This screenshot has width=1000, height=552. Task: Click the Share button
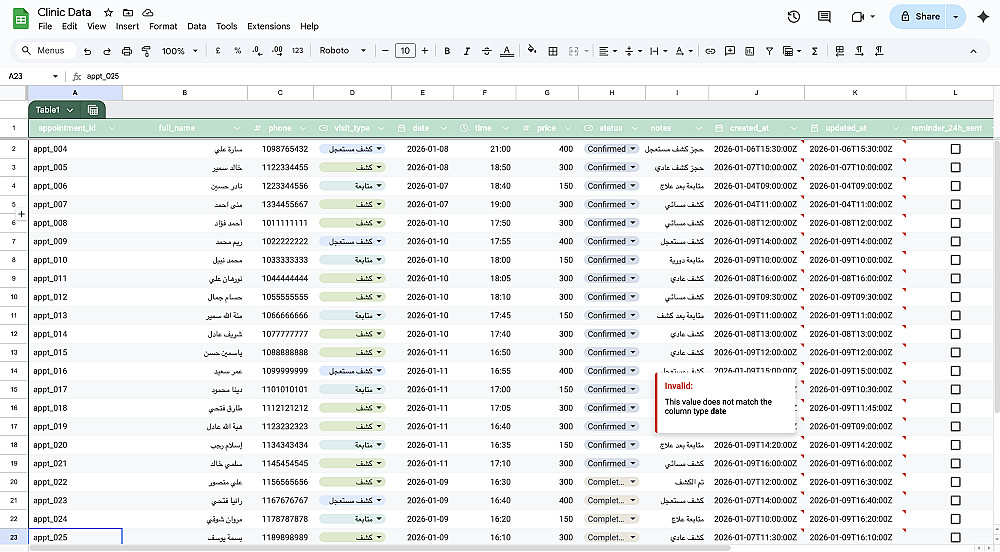pyautogui.click(x=920, y=17)
